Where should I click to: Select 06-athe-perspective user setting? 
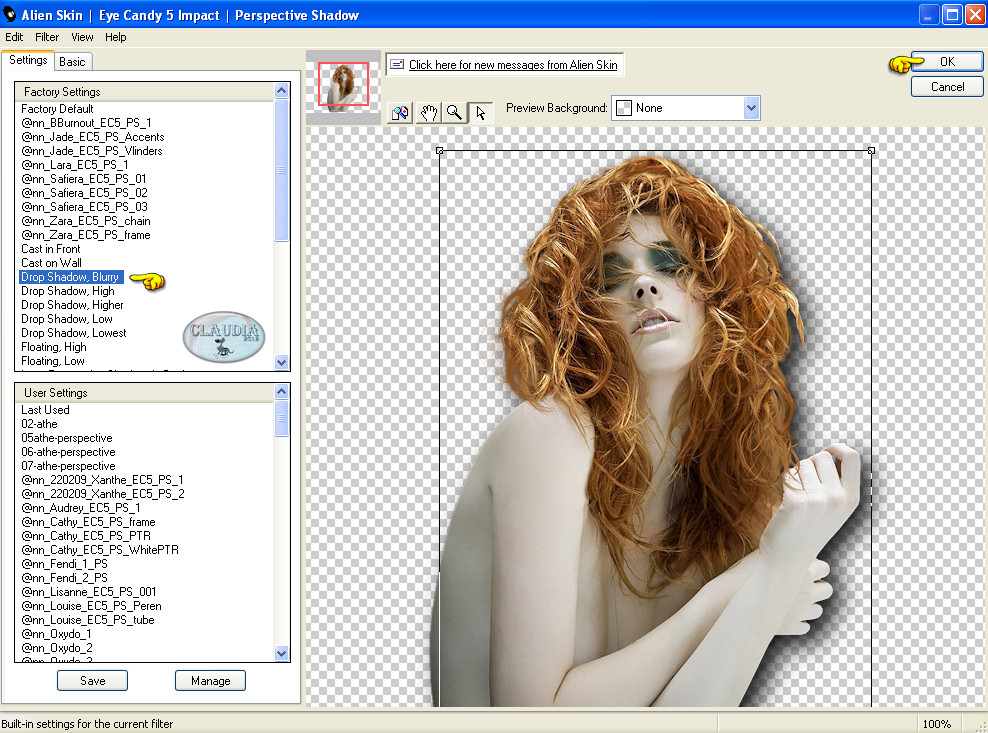tap(68, 452)
